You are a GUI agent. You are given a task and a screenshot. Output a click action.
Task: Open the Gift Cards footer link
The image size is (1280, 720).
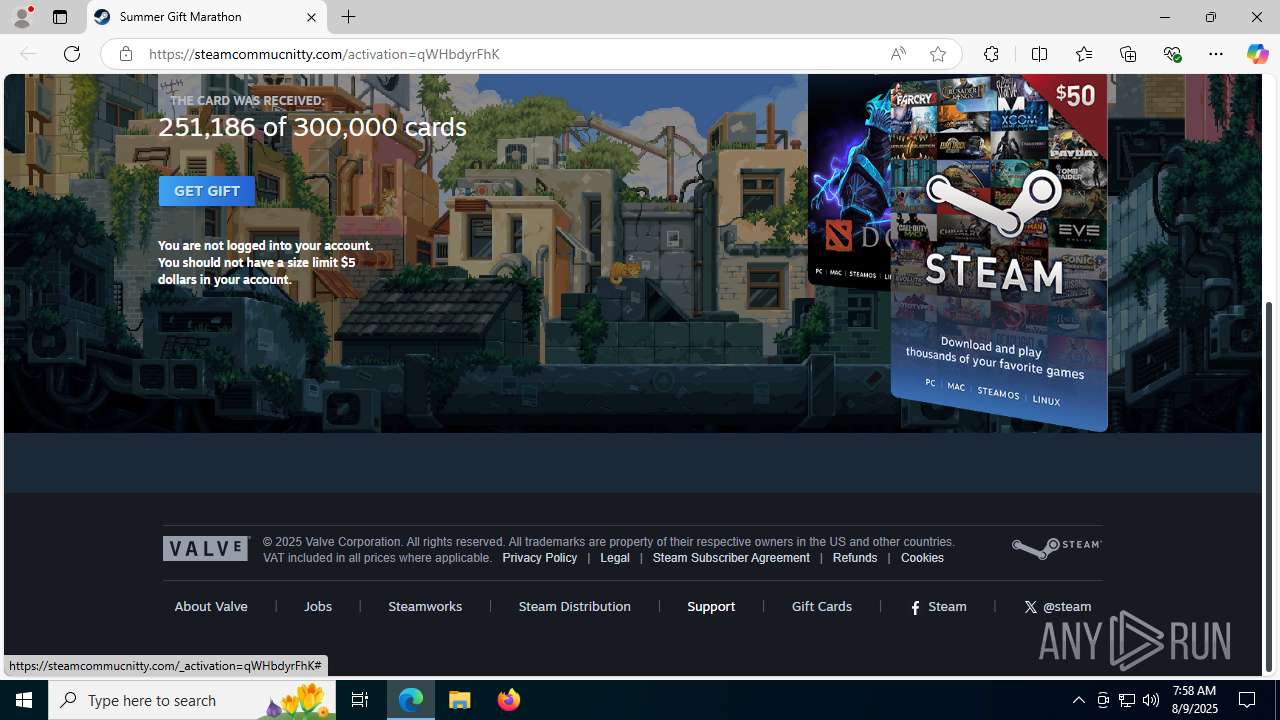(x=822, y=606)
